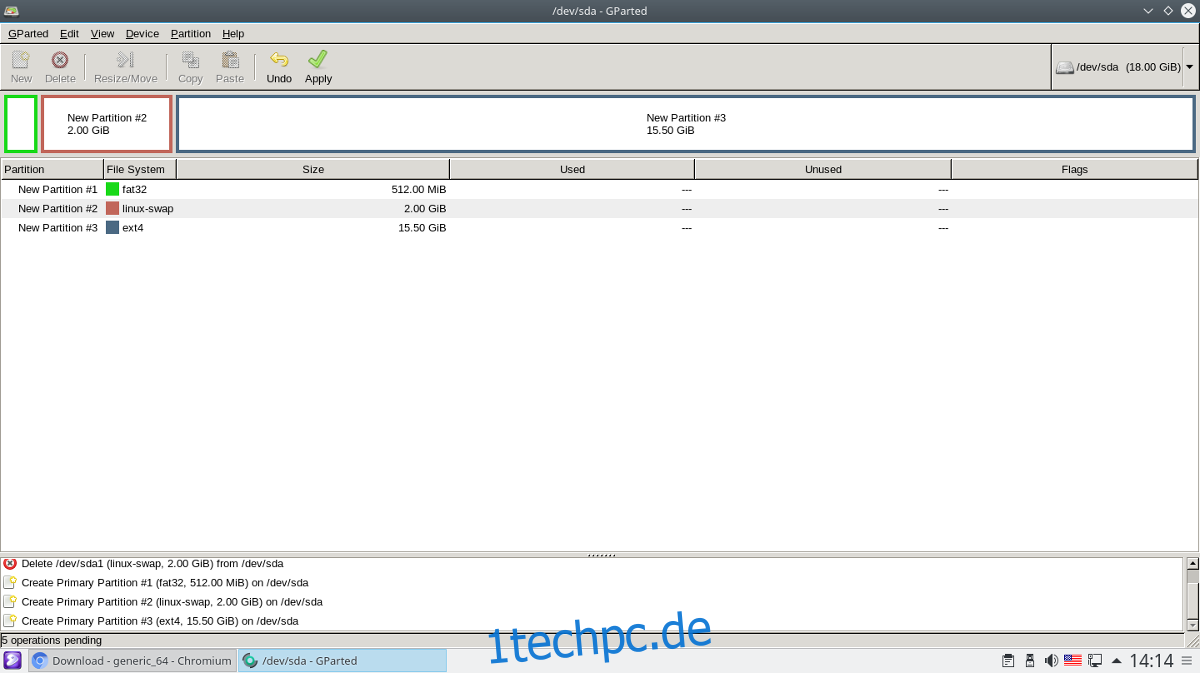Viewport: 1200px width, 673px height.
Task: Open the panel settings hamburger icon
Action: pyautogui.click(x=1188, y=660)
